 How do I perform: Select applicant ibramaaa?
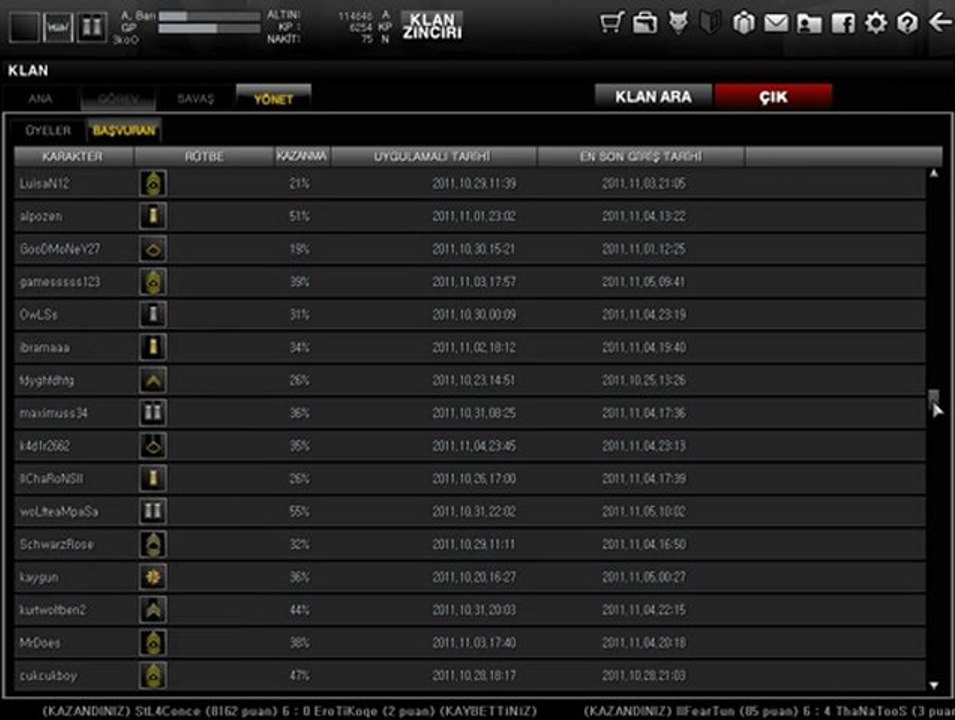point(470,347)
